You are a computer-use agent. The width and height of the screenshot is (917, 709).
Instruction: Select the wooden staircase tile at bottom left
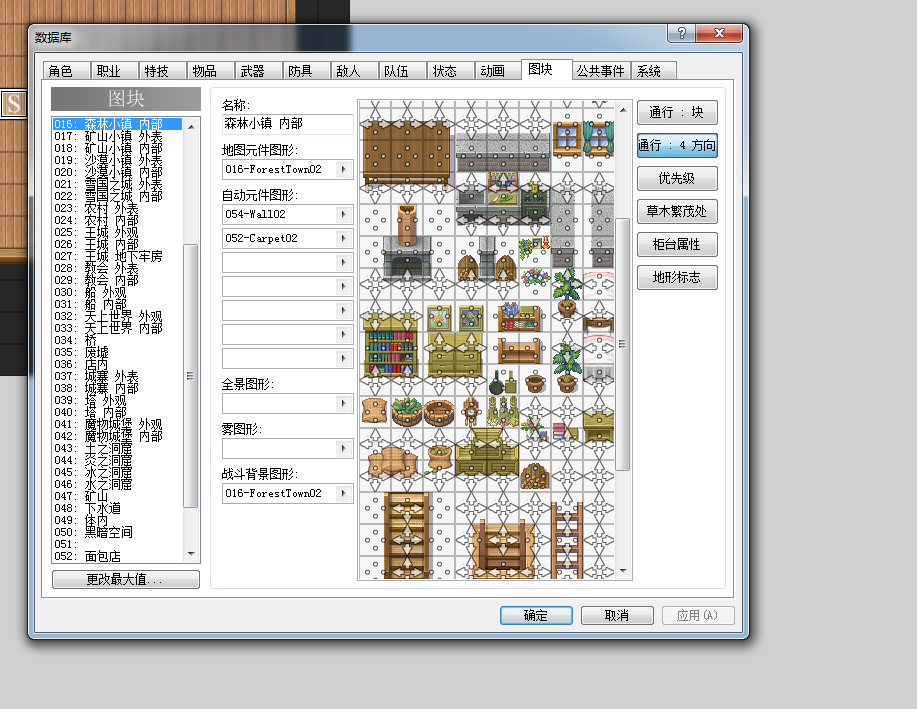[x=406, y=535]
